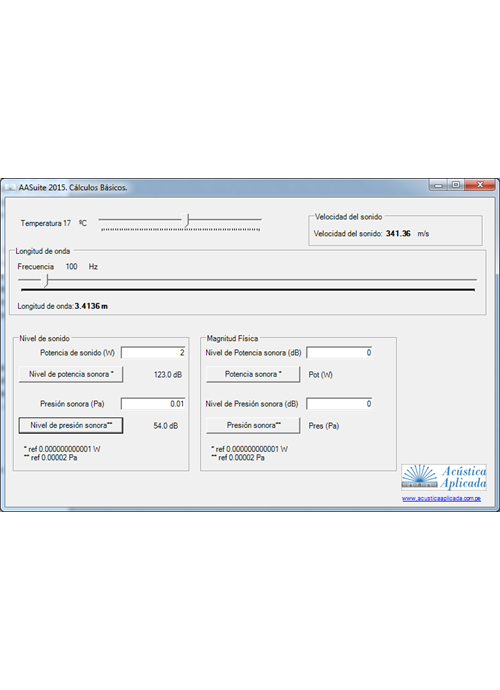
Task: Click the Temperatura slider thumb
Action: click(188, 220)
